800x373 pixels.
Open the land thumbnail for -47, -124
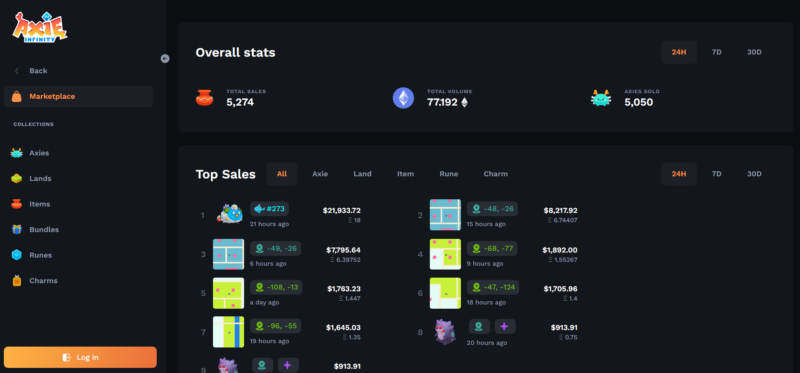(445, 293)
